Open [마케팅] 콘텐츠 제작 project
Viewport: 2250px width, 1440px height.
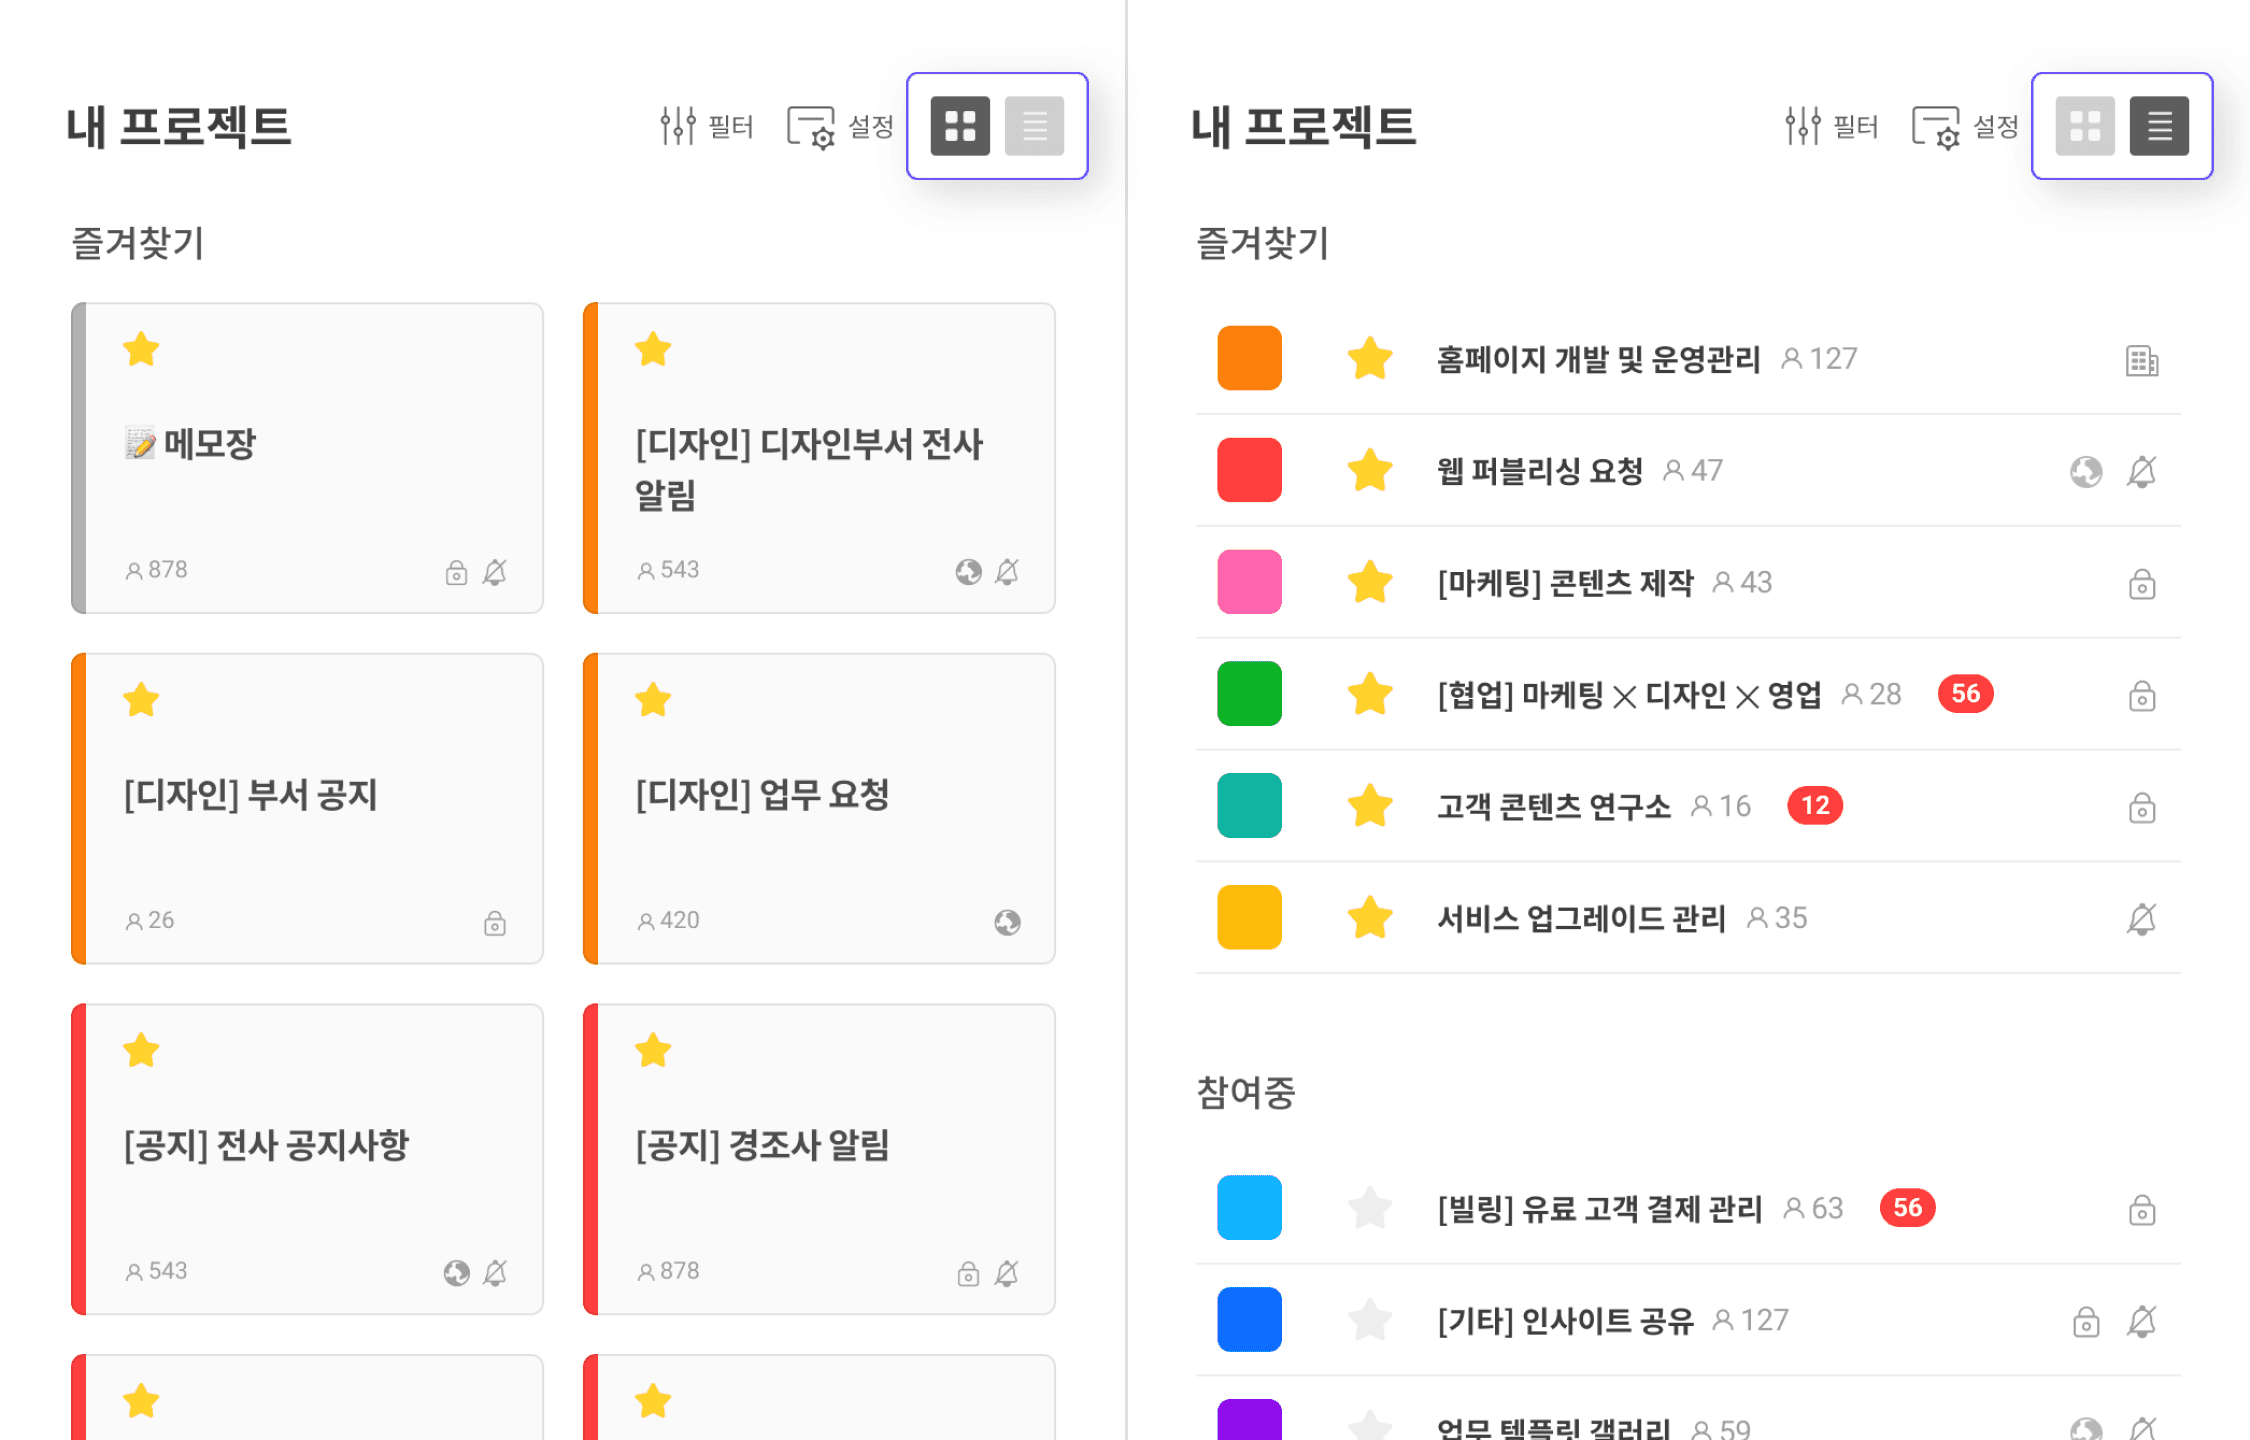[1565, 582]
